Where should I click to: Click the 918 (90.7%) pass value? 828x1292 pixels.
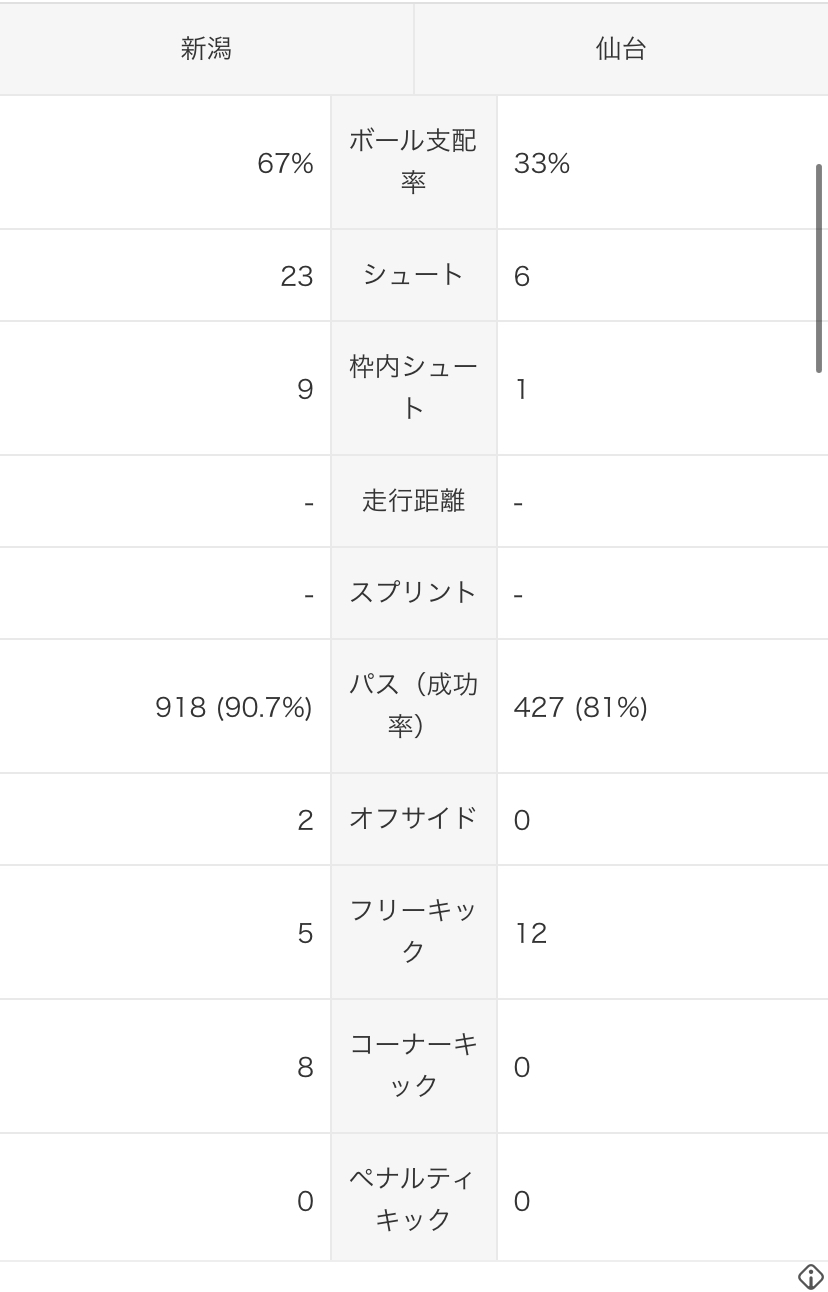[x=234, y=708]
